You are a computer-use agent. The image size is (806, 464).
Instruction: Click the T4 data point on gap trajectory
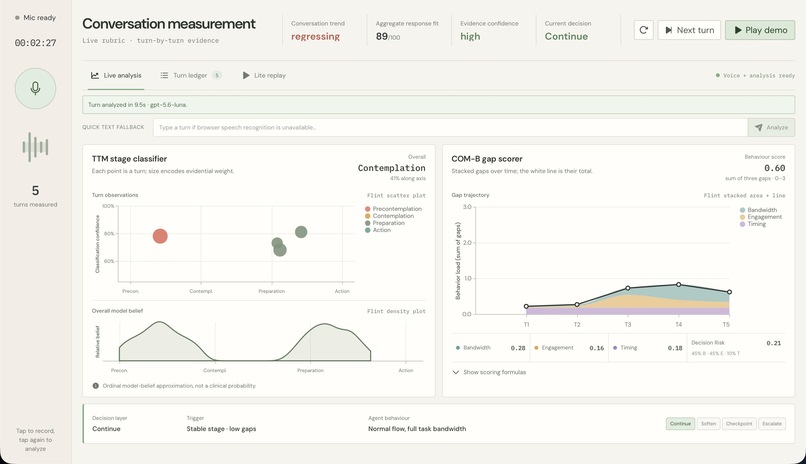tap(679, 285)
